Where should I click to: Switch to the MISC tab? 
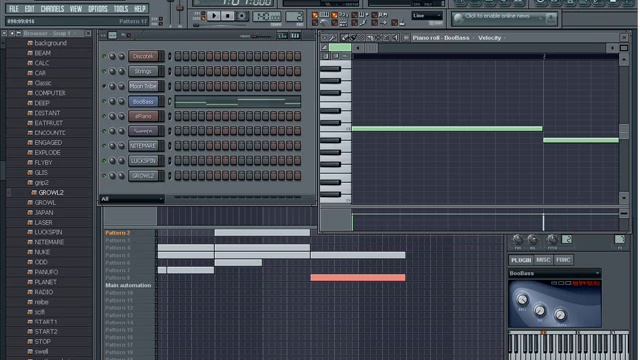(543, 260)
